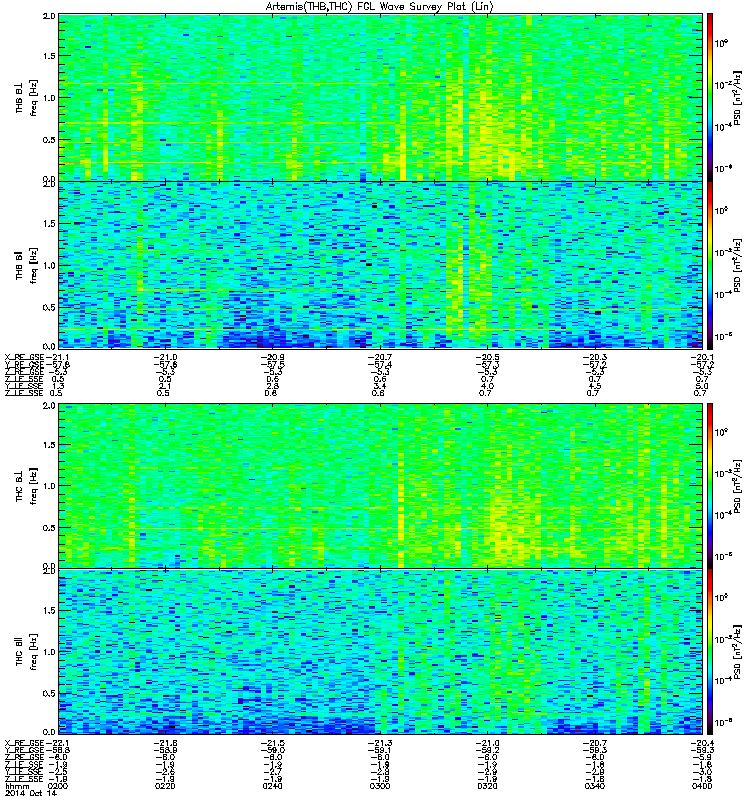Click the X_RE_GSE value -20.4
The width and height of the screenshot is (750, 800).
point(702,743)
